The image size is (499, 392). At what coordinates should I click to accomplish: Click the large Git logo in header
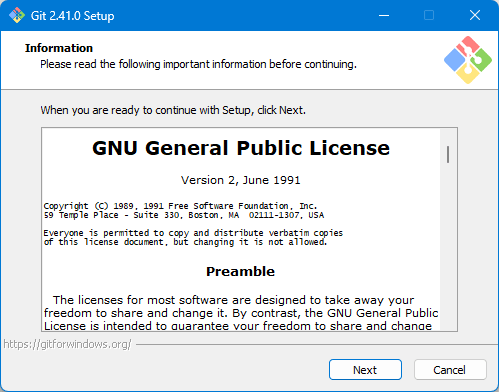pos(468,60)
